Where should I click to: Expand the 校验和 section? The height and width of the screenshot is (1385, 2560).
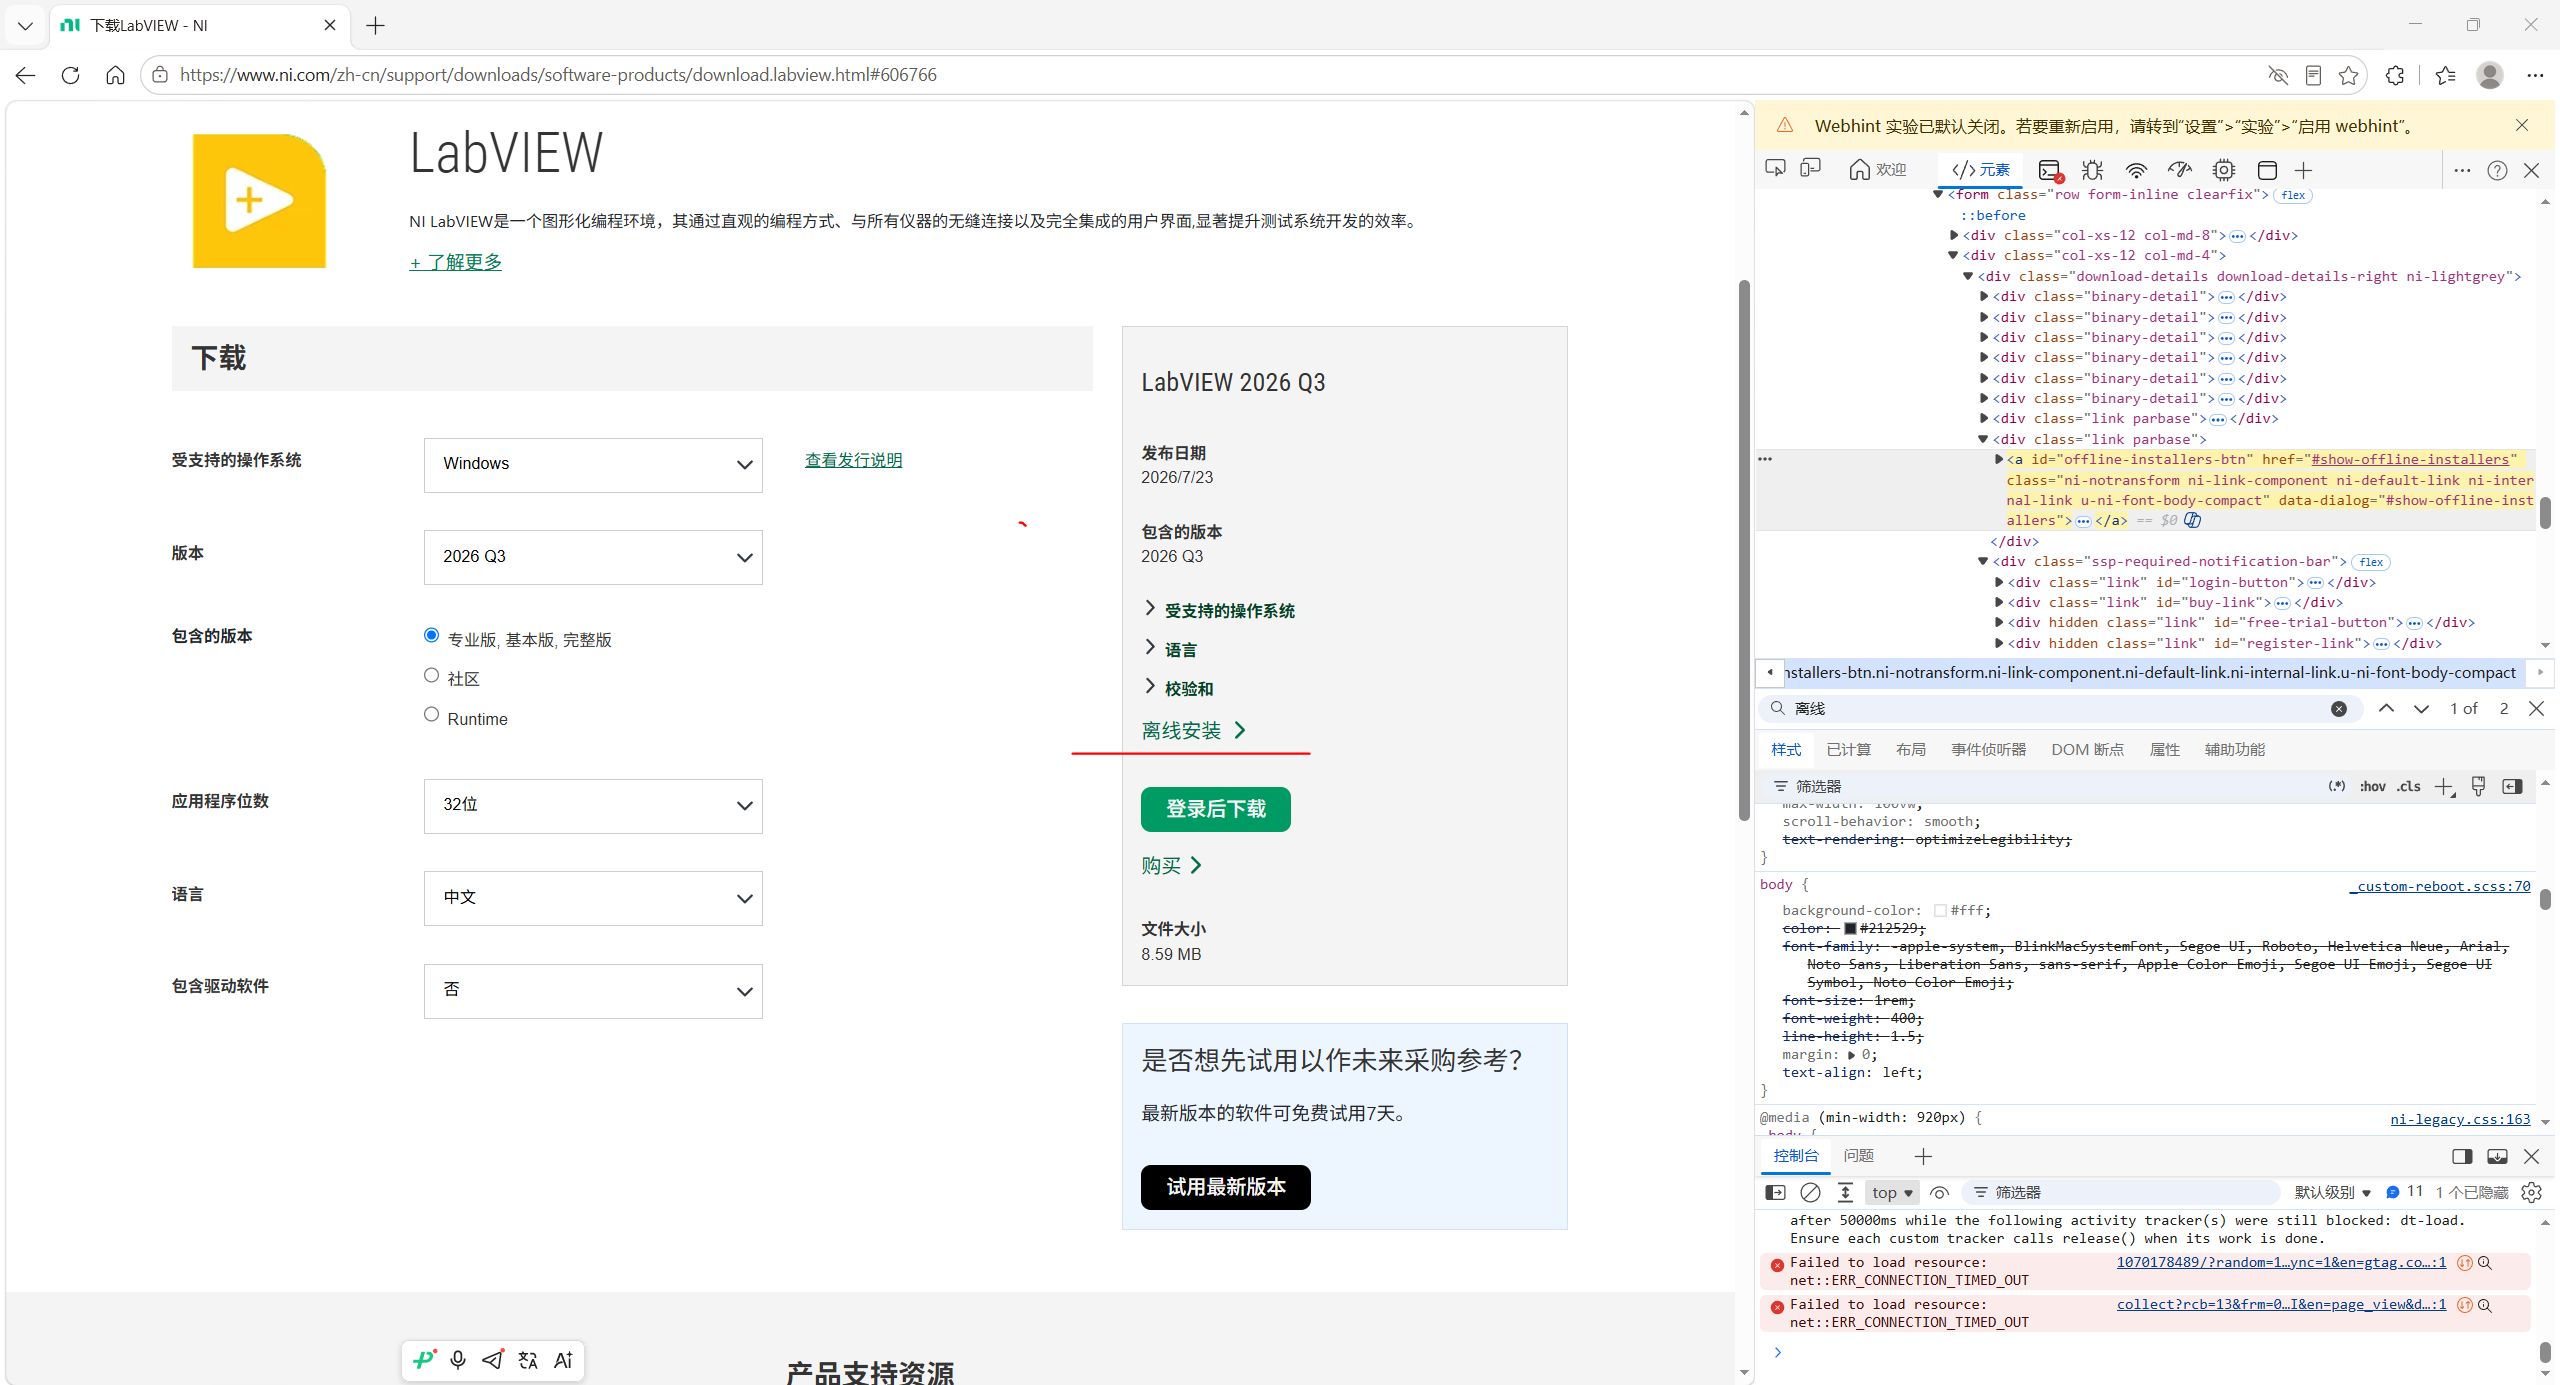(x=1178, y=688)
